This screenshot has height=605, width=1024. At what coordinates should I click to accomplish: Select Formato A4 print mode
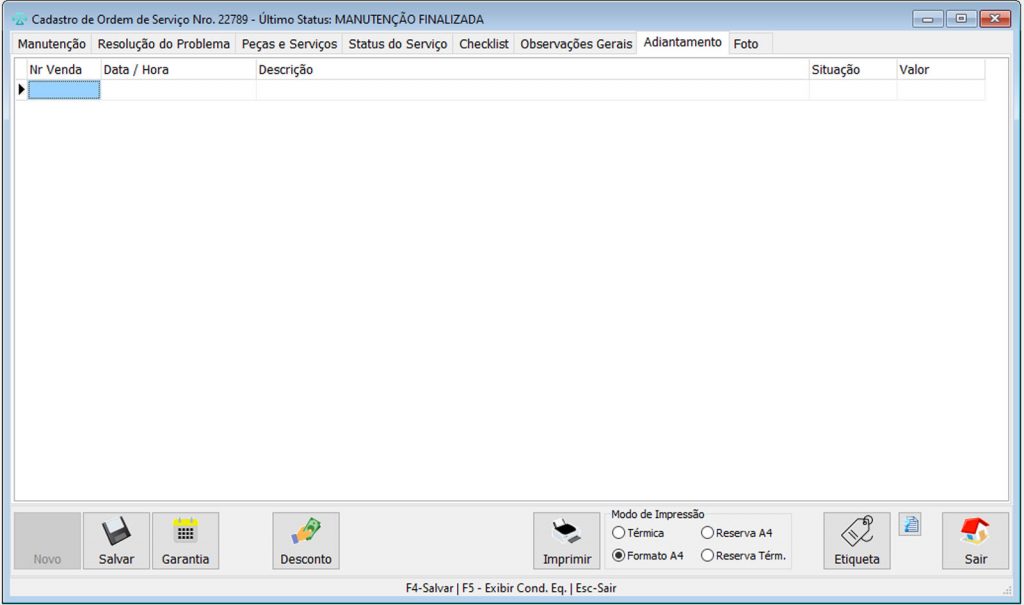(x=619, y=555)
